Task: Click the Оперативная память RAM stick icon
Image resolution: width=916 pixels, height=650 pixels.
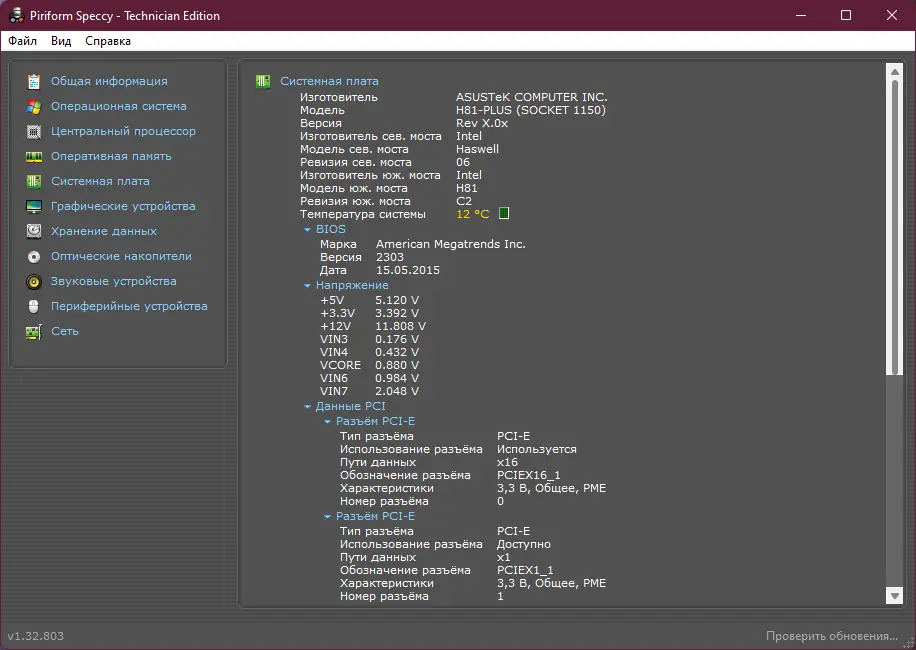Action: point(34,157)
